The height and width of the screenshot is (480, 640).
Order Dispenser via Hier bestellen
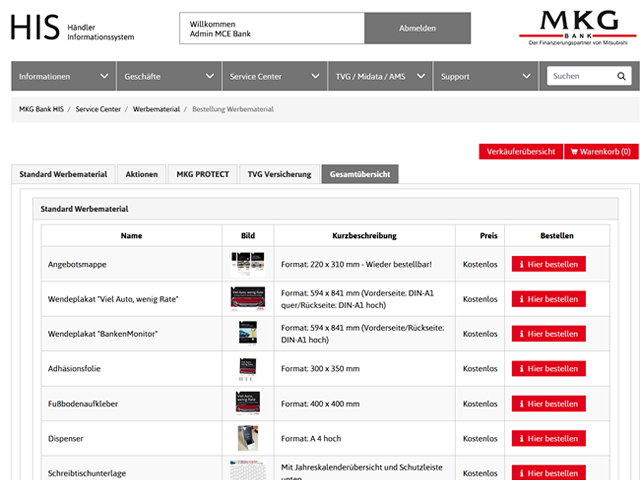coord(549,438)
